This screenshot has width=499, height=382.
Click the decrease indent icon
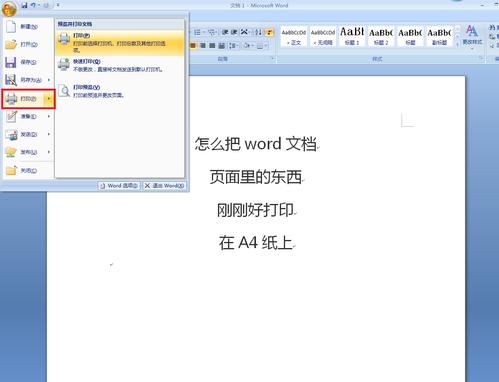point(225,32)
